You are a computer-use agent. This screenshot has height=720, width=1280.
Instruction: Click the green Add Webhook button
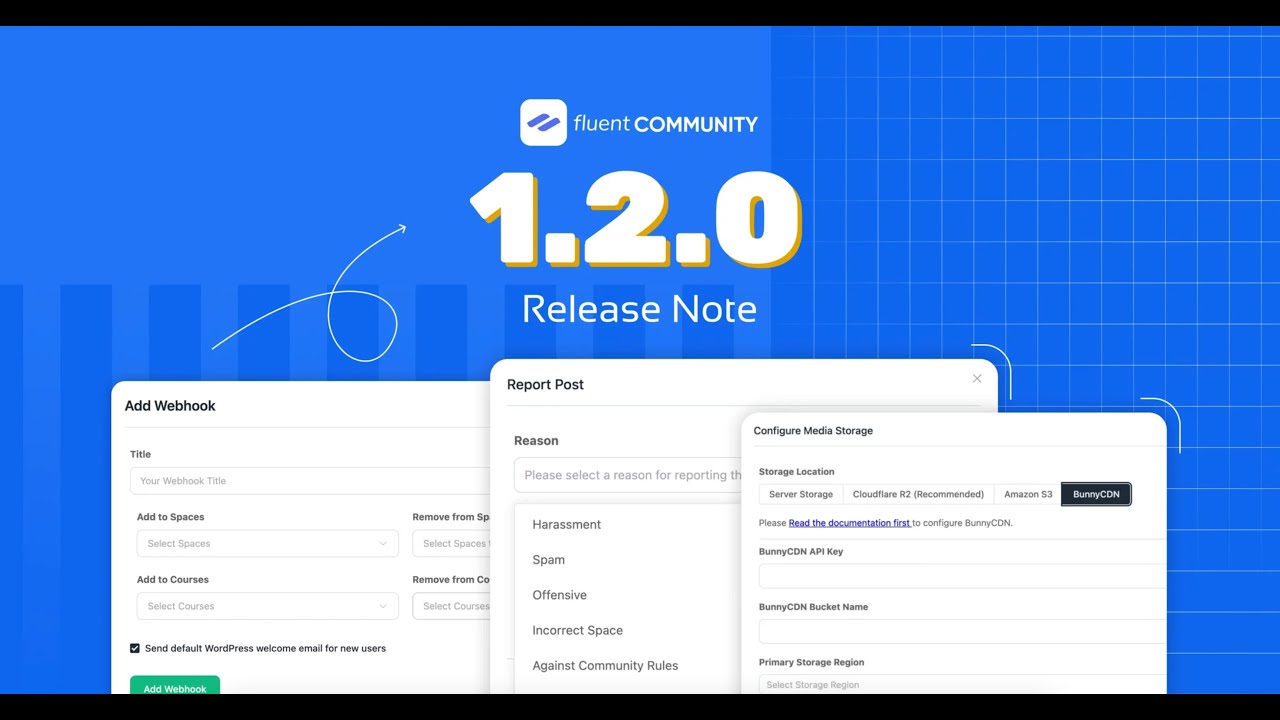tap(175, 686)
